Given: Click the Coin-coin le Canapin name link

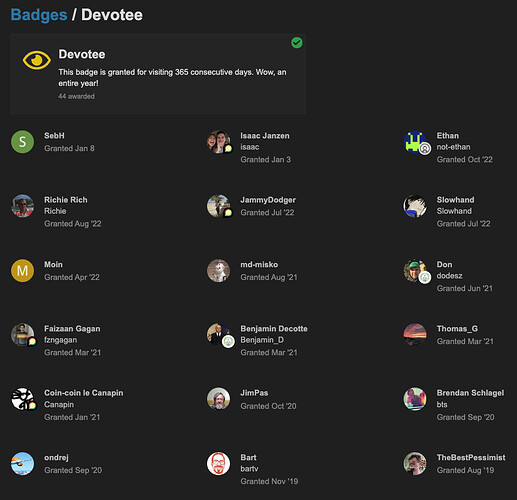Looking at the screenshot, I should (84, 393).
